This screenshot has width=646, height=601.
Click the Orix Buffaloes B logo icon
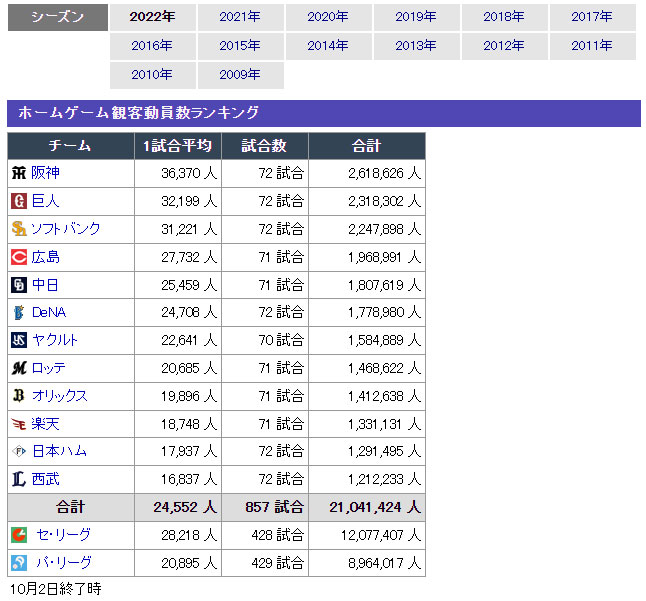[19, 396]
